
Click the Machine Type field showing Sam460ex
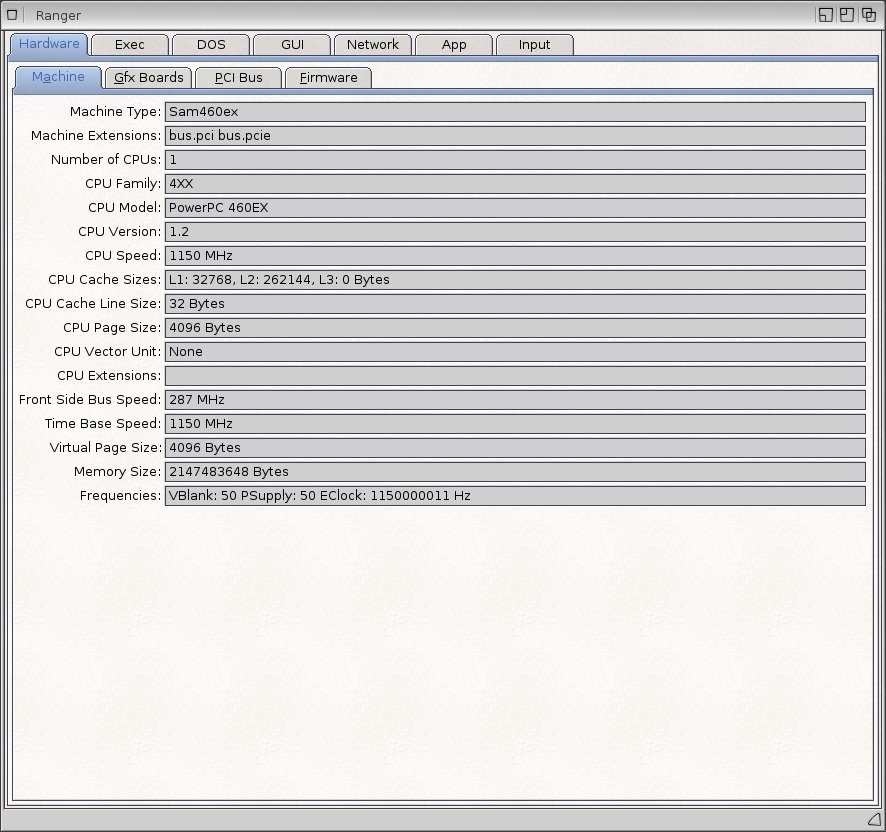515,112
